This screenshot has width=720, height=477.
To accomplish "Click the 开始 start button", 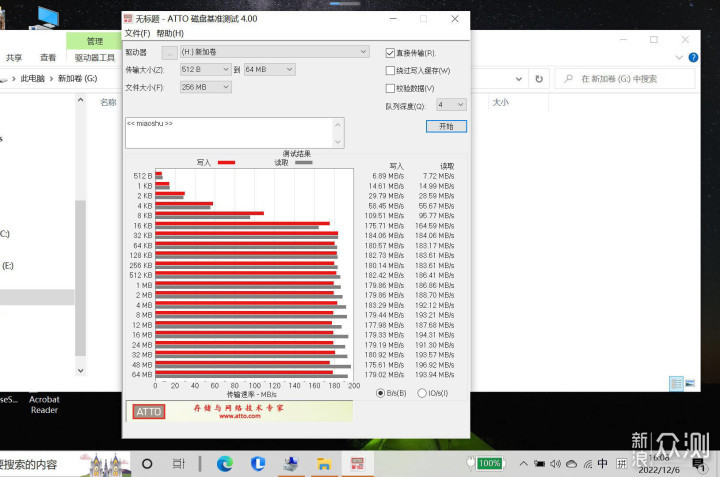I will click(x=446, y=126).
